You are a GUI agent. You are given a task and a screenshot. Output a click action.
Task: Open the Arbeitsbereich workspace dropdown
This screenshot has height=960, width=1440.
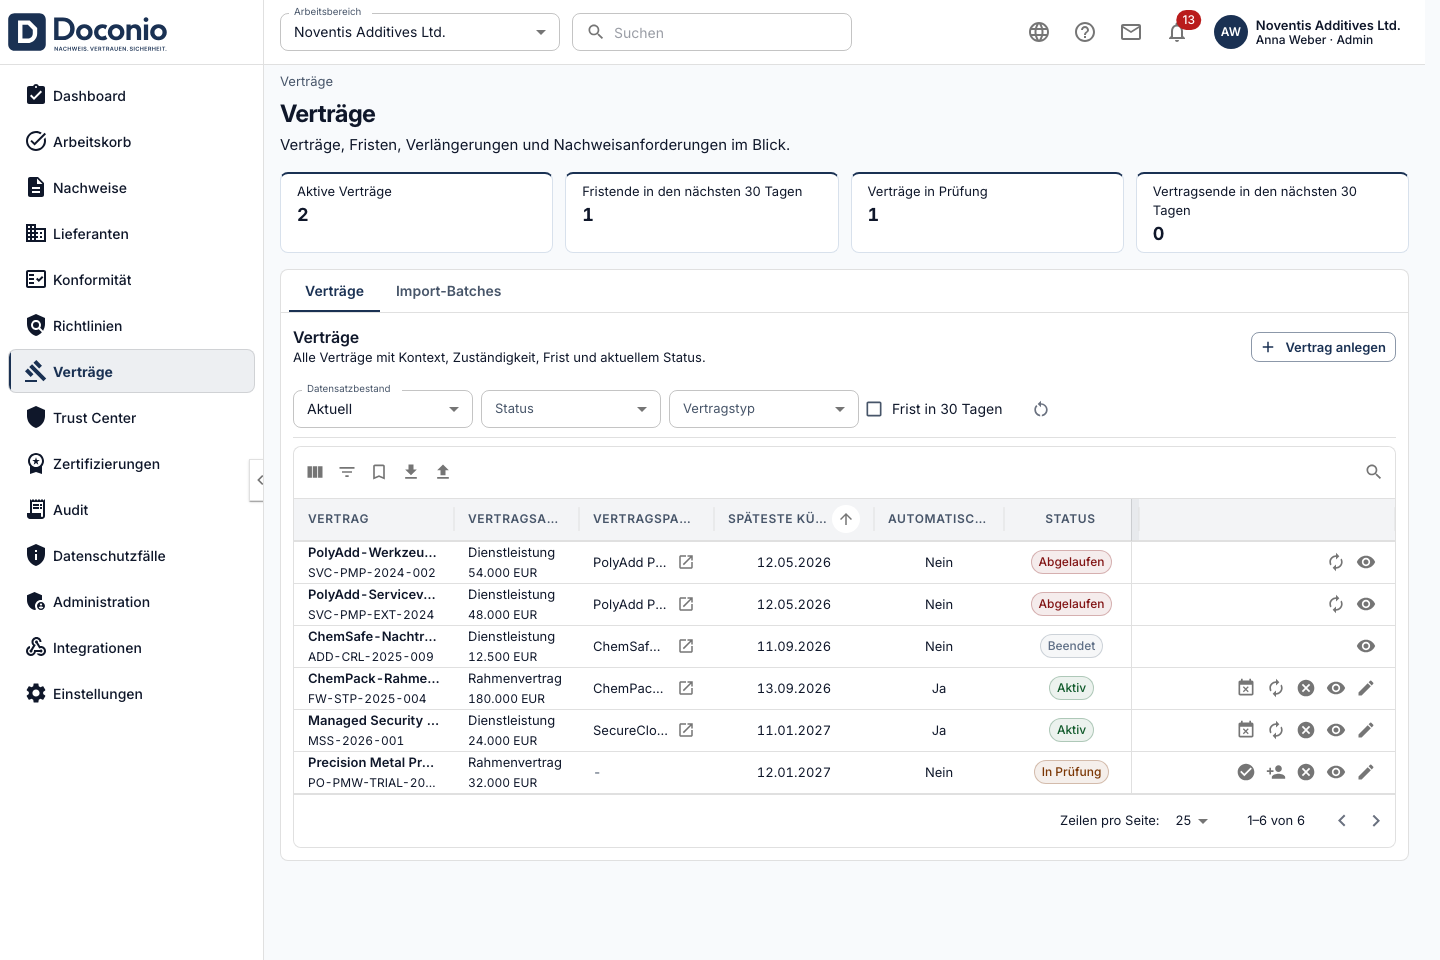click(420, 32)
